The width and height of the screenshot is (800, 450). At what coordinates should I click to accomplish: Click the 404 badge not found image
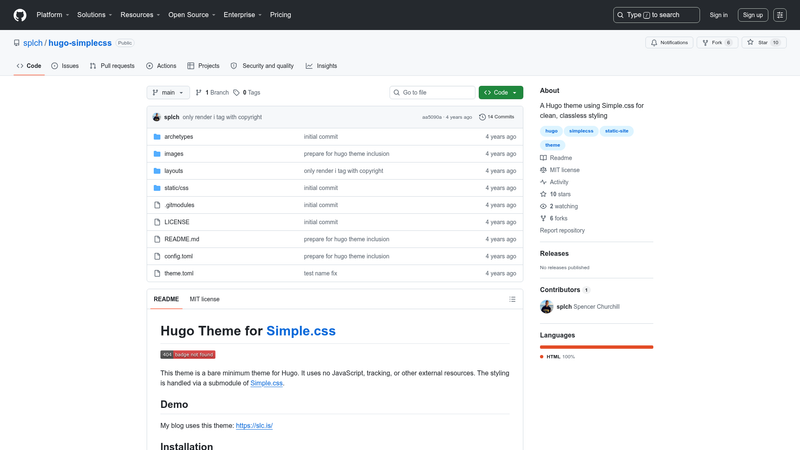[x=188, y=355]
